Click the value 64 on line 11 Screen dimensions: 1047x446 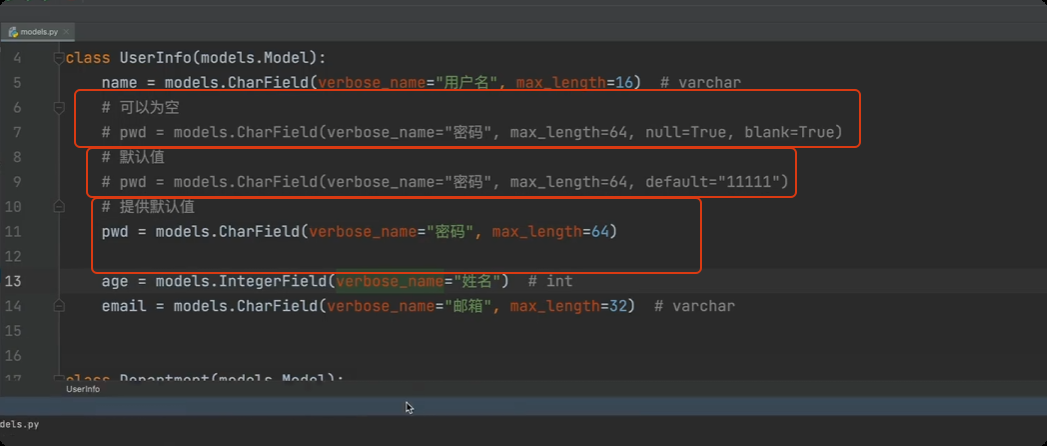point(600,232)
